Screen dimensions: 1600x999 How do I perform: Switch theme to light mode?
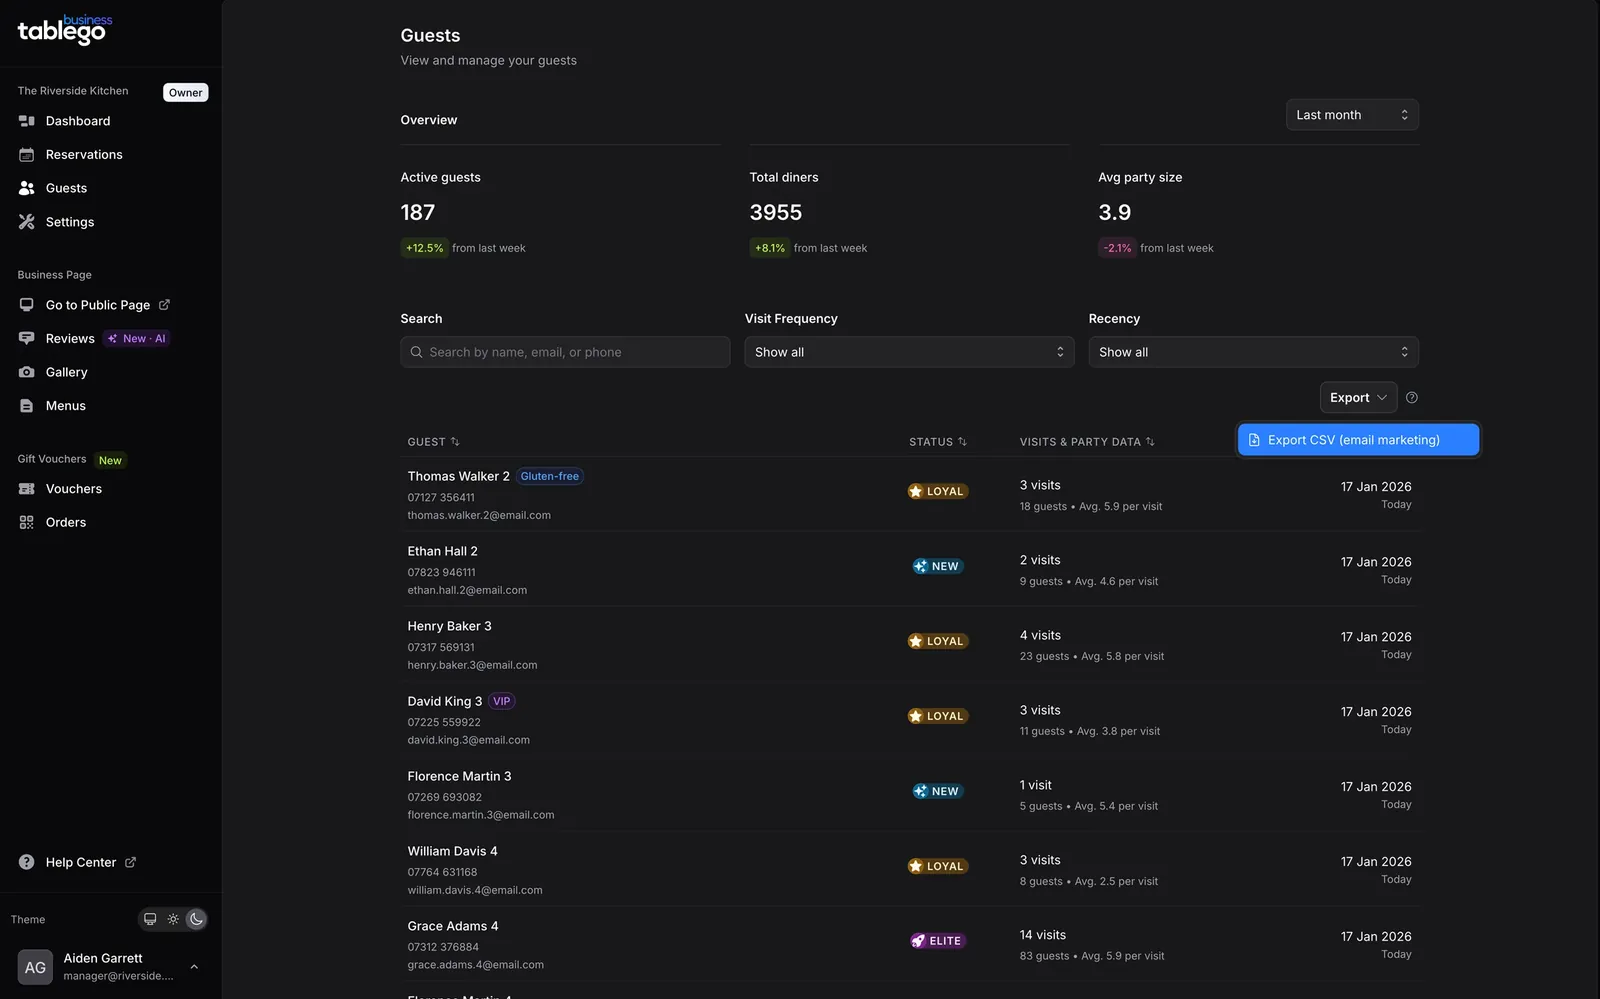click(173, 919)
